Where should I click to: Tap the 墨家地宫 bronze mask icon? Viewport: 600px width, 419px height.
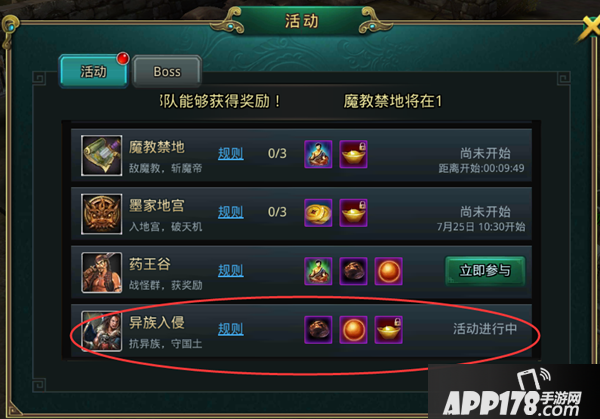click(x=101, y=214)
